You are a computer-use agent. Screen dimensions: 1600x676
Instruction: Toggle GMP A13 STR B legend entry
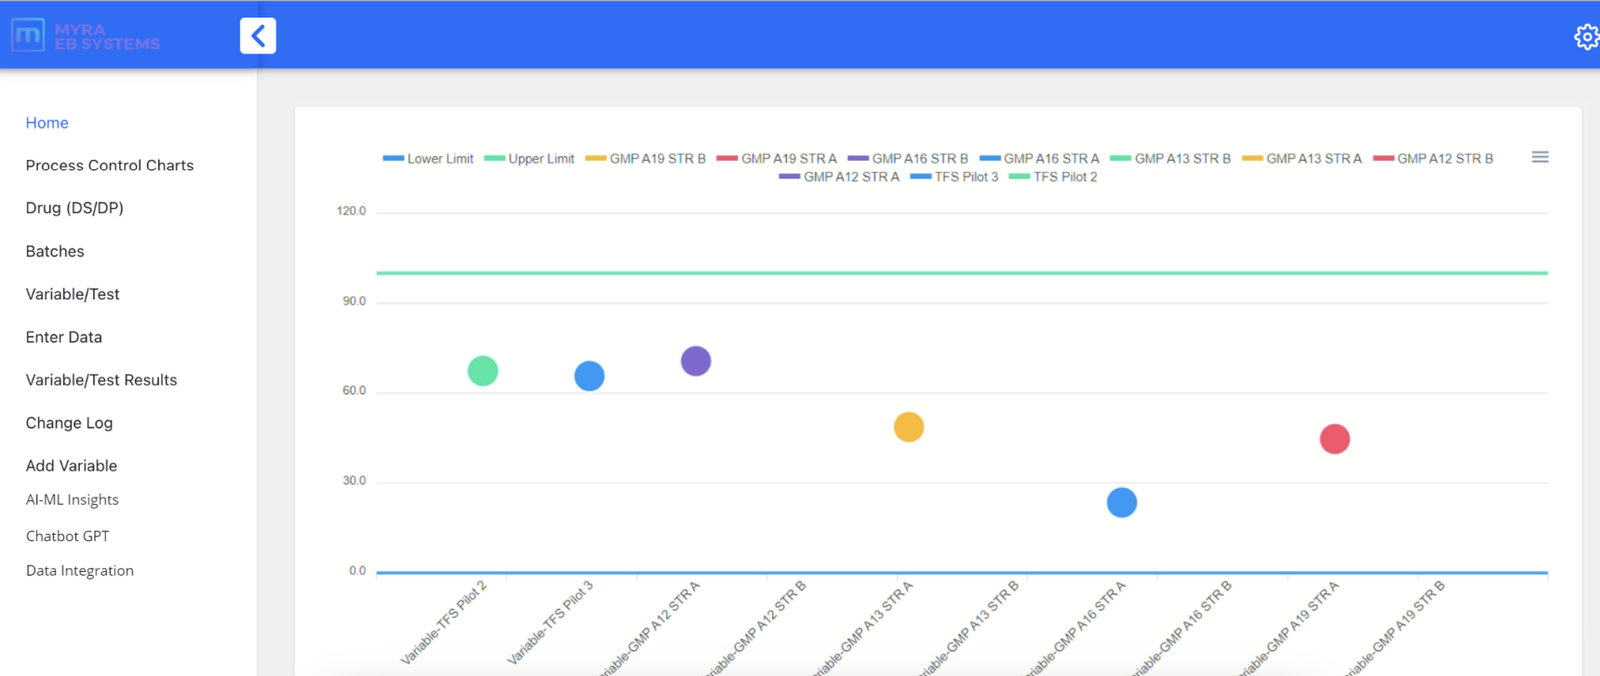tap(1171, 159)
